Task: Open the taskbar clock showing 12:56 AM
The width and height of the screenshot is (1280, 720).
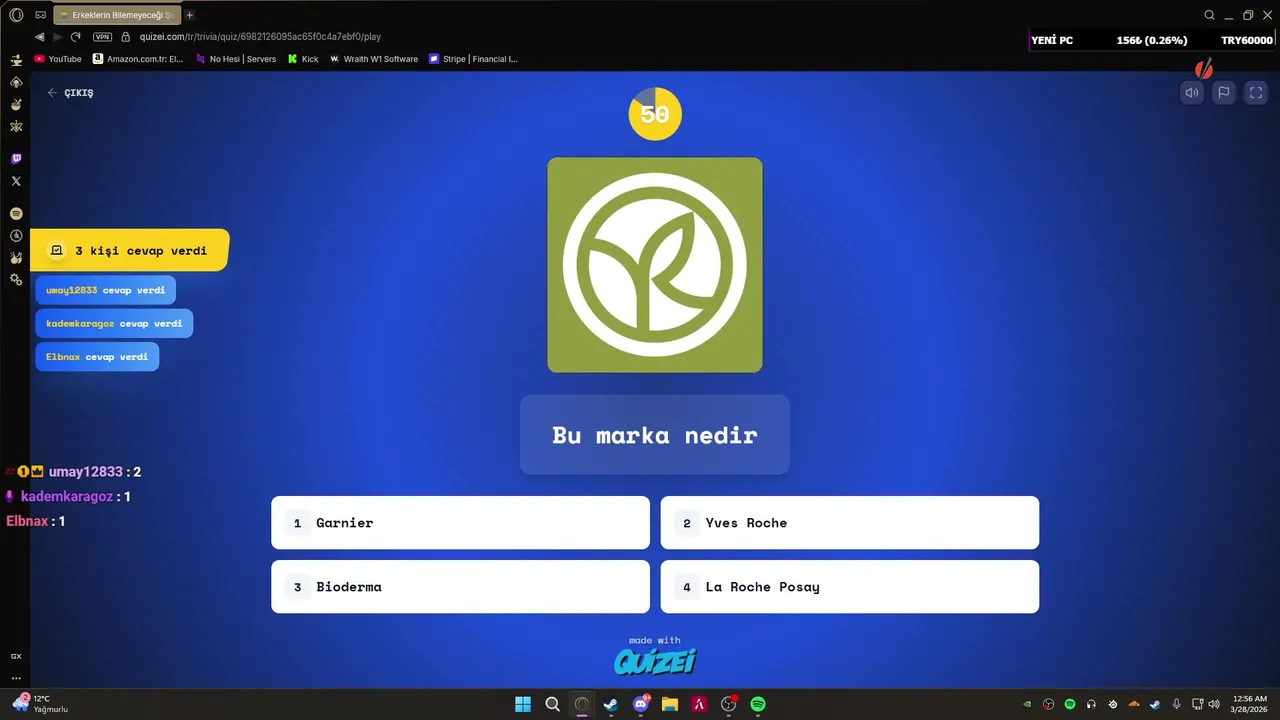Action: (1250, 704)
